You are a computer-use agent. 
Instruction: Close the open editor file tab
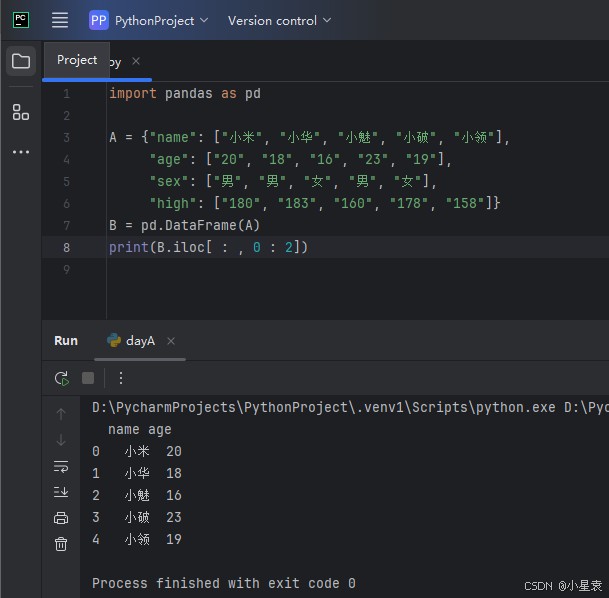coord(137,62)
